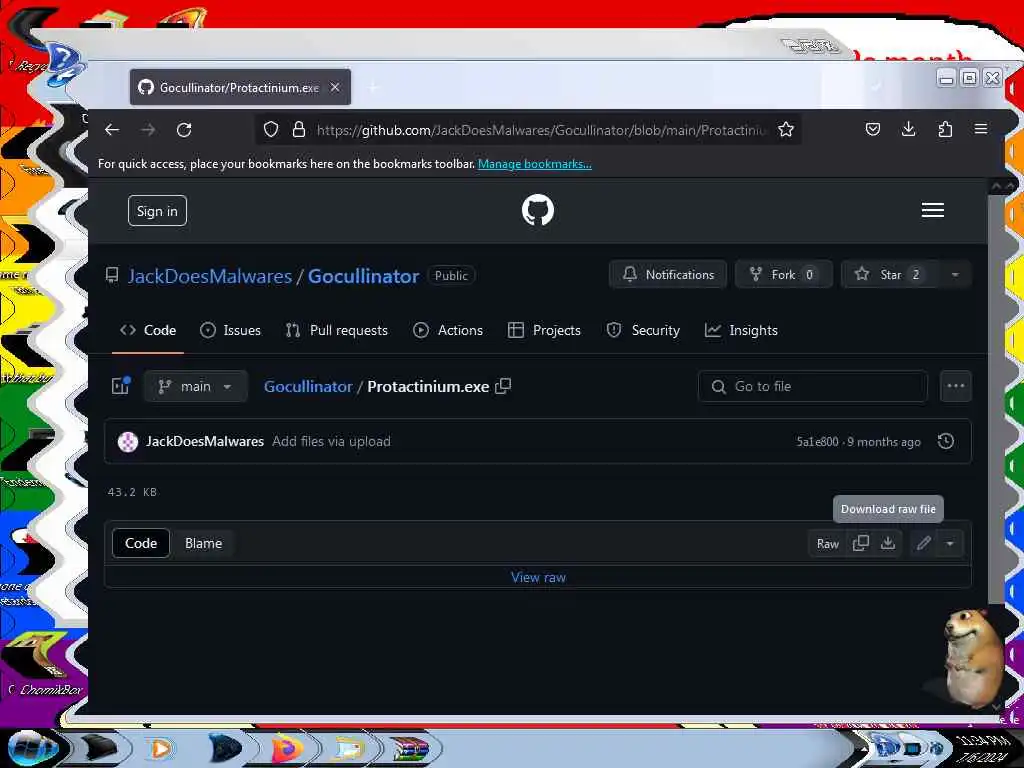Open the Manage bookmarks link
This screenshot has height=768, width=1024.
pyautogui.click(x=535, y=164)
